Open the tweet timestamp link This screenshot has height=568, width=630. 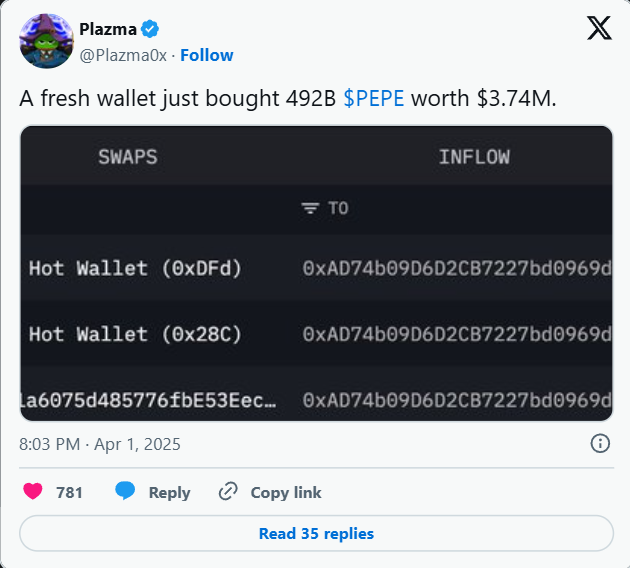click(x=100, y=443)
